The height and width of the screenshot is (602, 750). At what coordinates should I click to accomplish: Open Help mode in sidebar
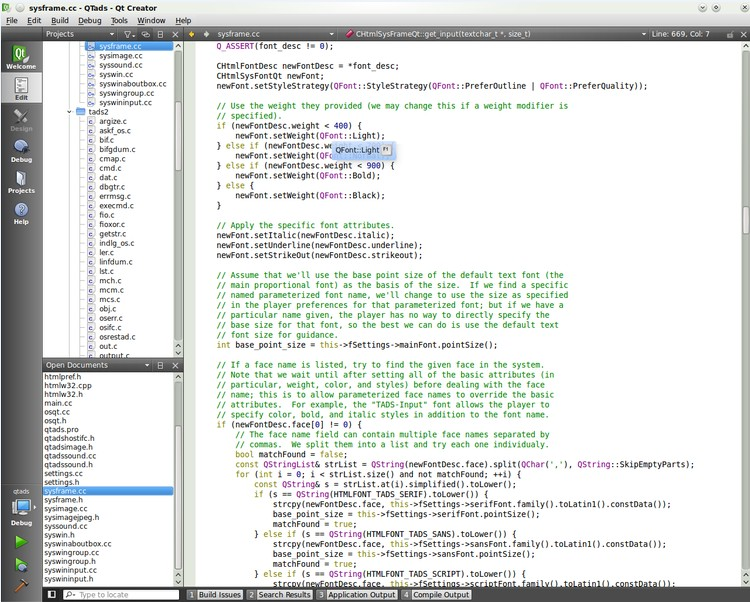pyautogui.click(x=21, y=213)
